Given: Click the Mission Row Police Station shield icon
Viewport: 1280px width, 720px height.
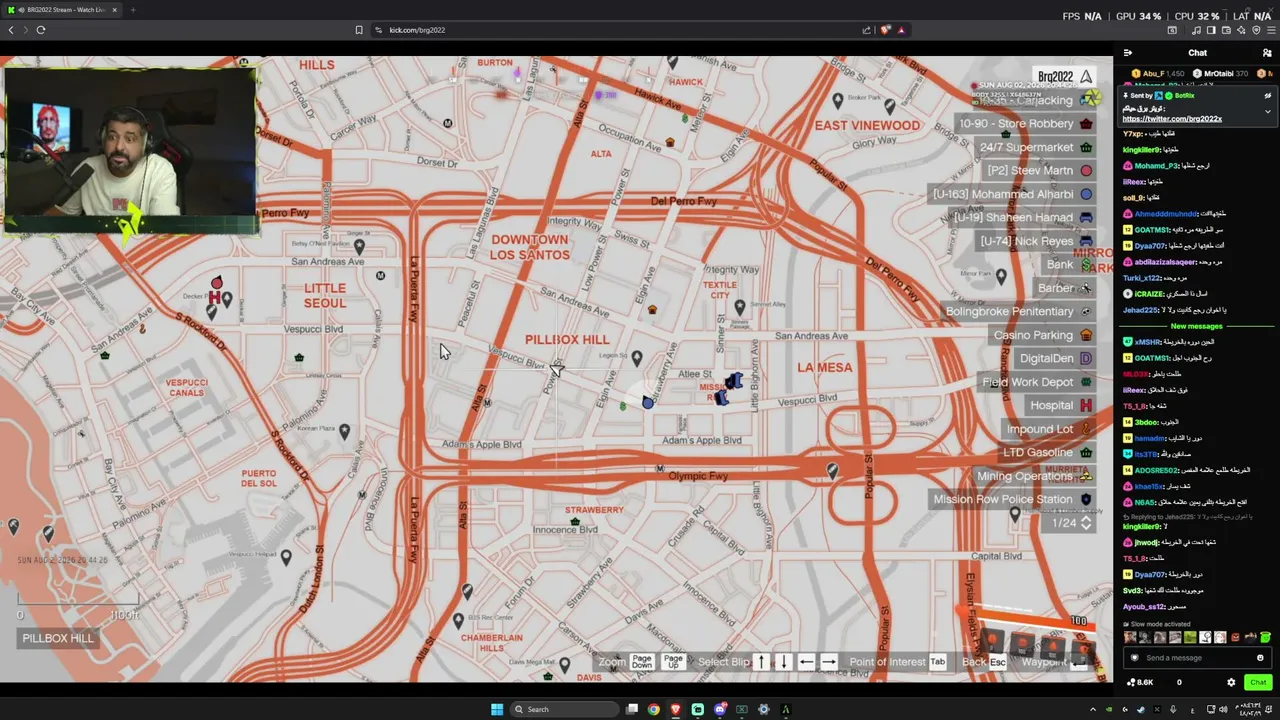Looking at the screenshot, I should 1086,499.
